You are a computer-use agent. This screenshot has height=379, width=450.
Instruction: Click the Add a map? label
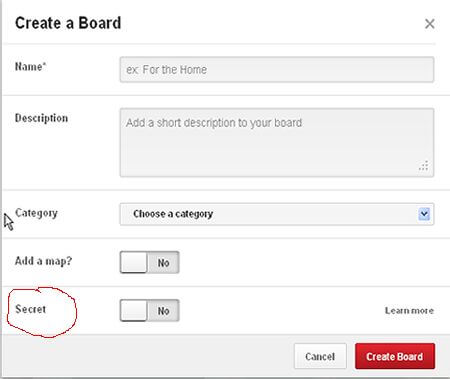tap(43, 261)
